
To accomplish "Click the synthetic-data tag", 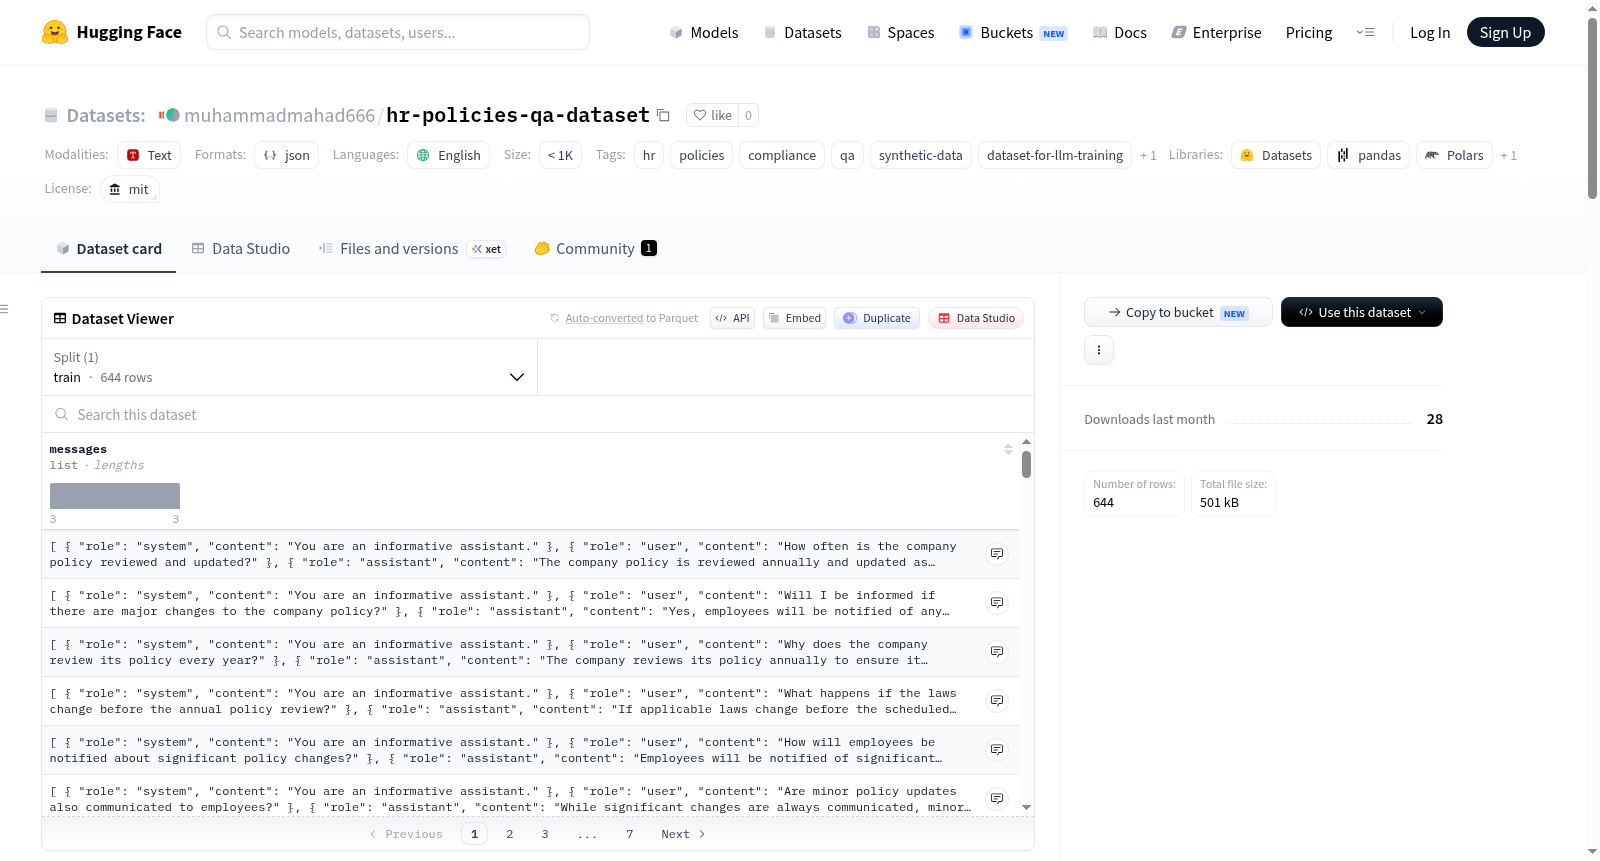I will 920,155.
